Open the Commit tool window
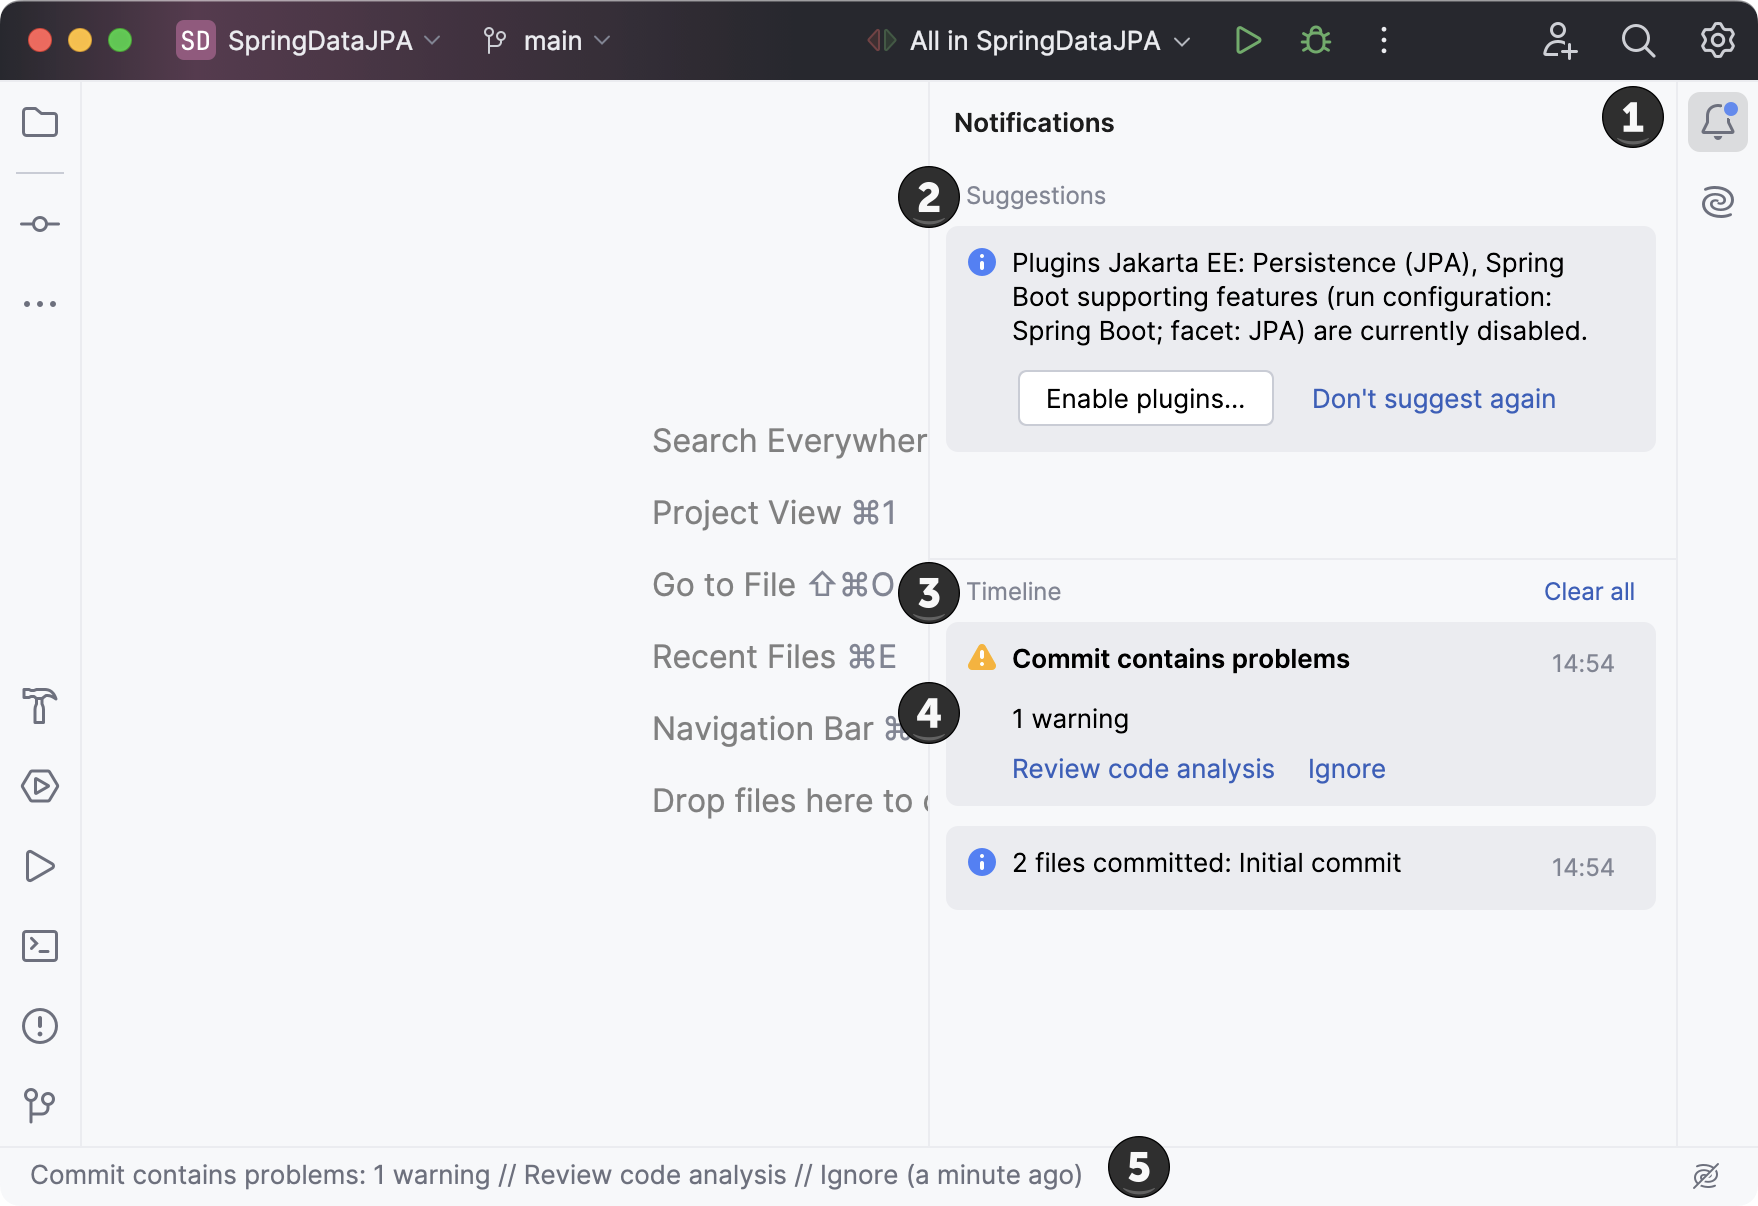1758x1206 pixels. pos(39,224)
